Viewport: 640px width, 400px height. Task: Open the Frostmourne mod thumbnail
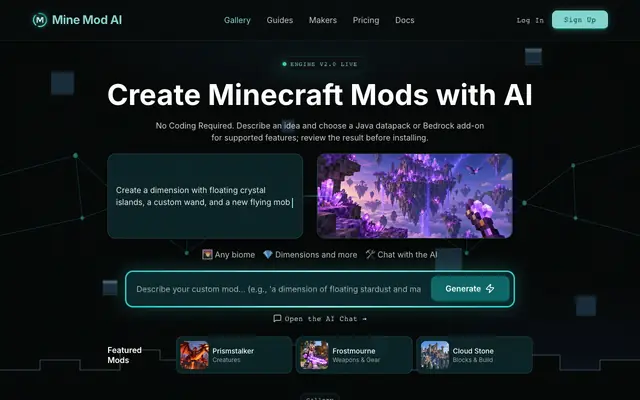tap(314, 355)
